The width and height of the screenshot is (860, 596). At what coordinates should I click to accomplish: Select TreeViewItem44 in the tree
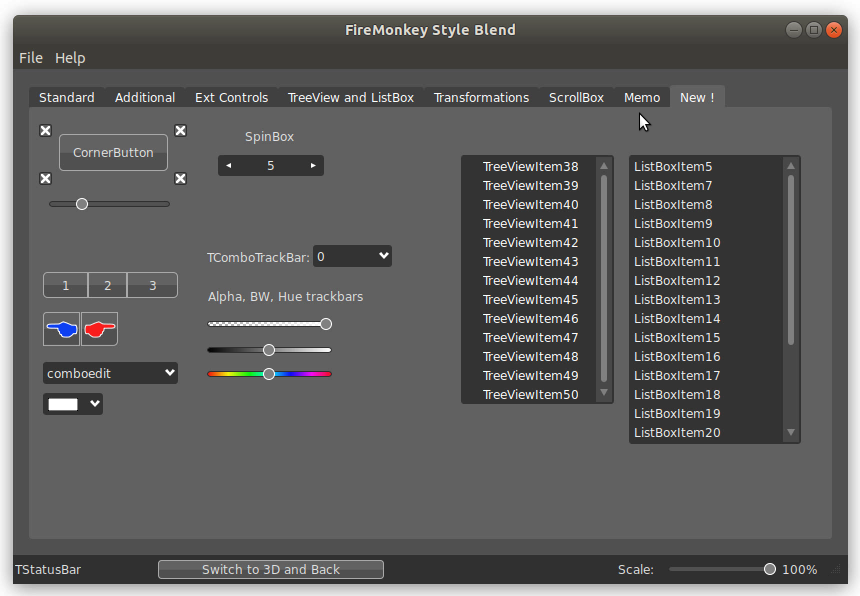pyautogui.click(x=530, y=281)
